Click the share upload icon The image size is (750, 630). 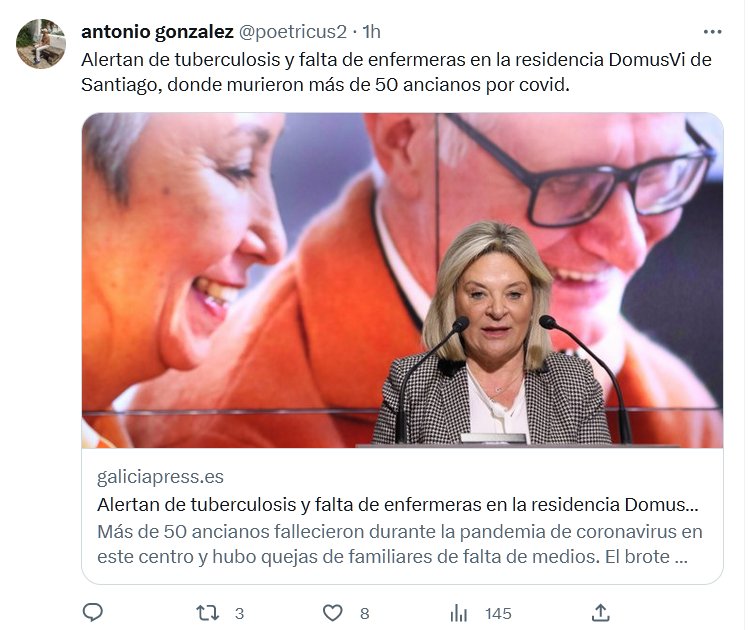pyautogui.click(x=601, y=613)
